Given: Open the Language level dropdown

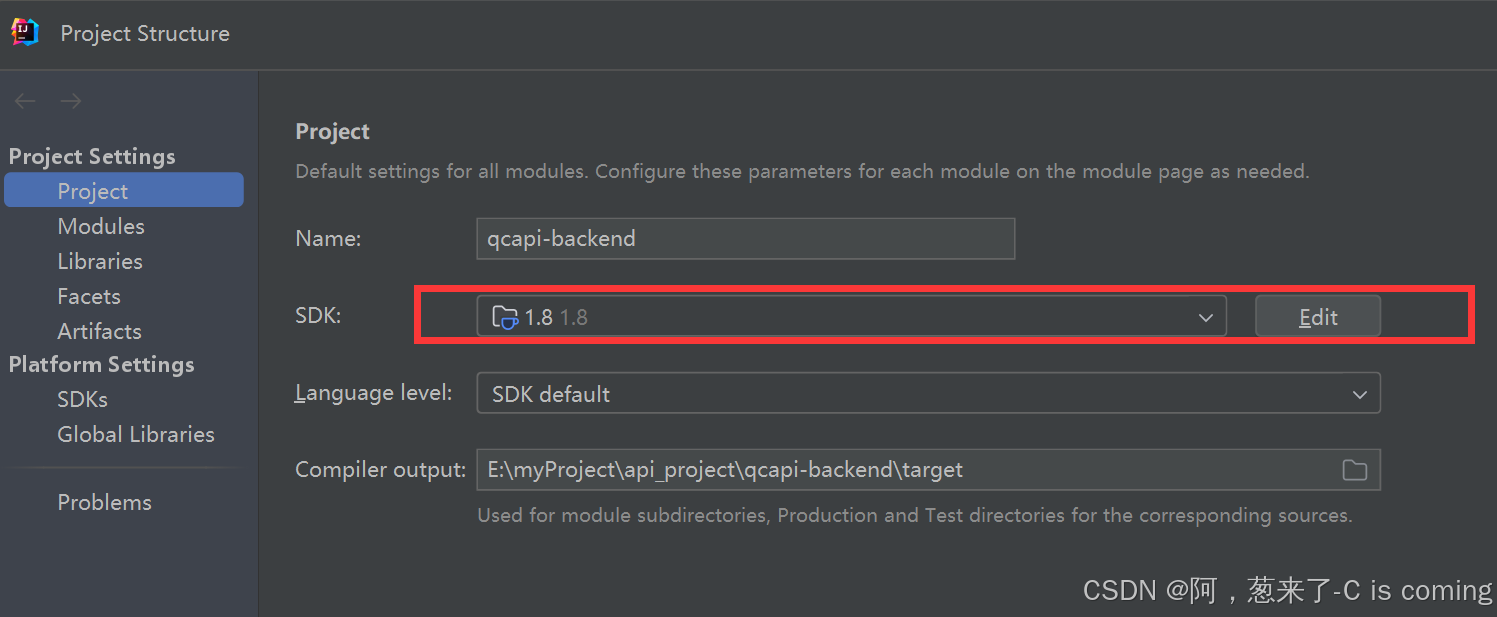Looking at the screenshot, I should pos(928,393).
